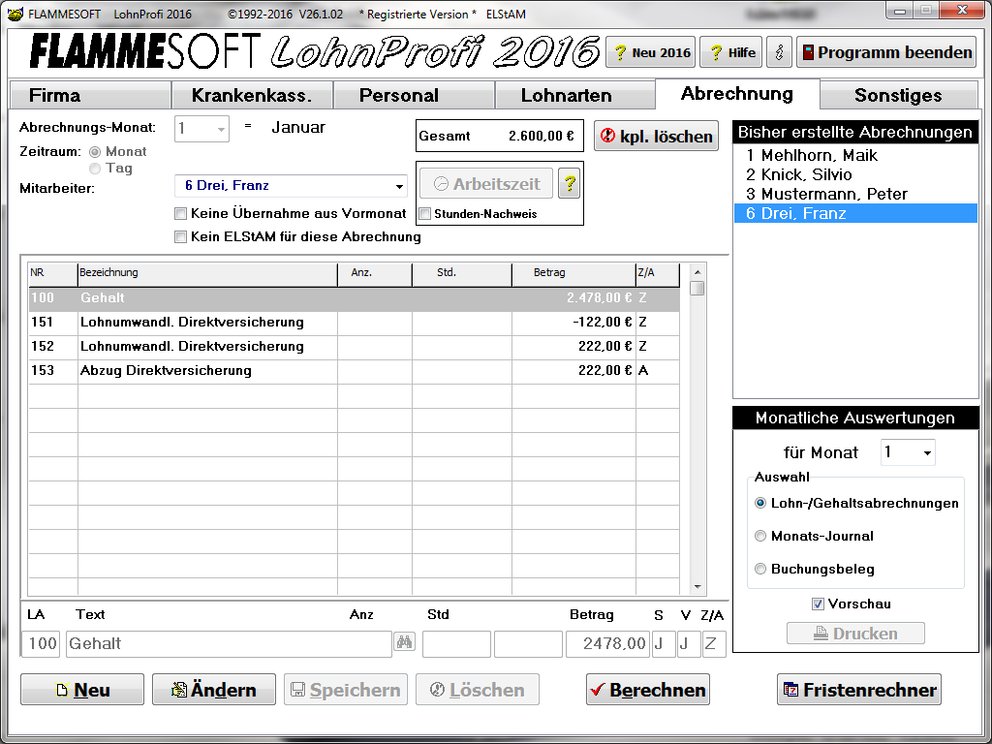Viewport: 992px width, 744px height.
Task: Click the Z/A field at bottom
Action: [x=714, y=644]
